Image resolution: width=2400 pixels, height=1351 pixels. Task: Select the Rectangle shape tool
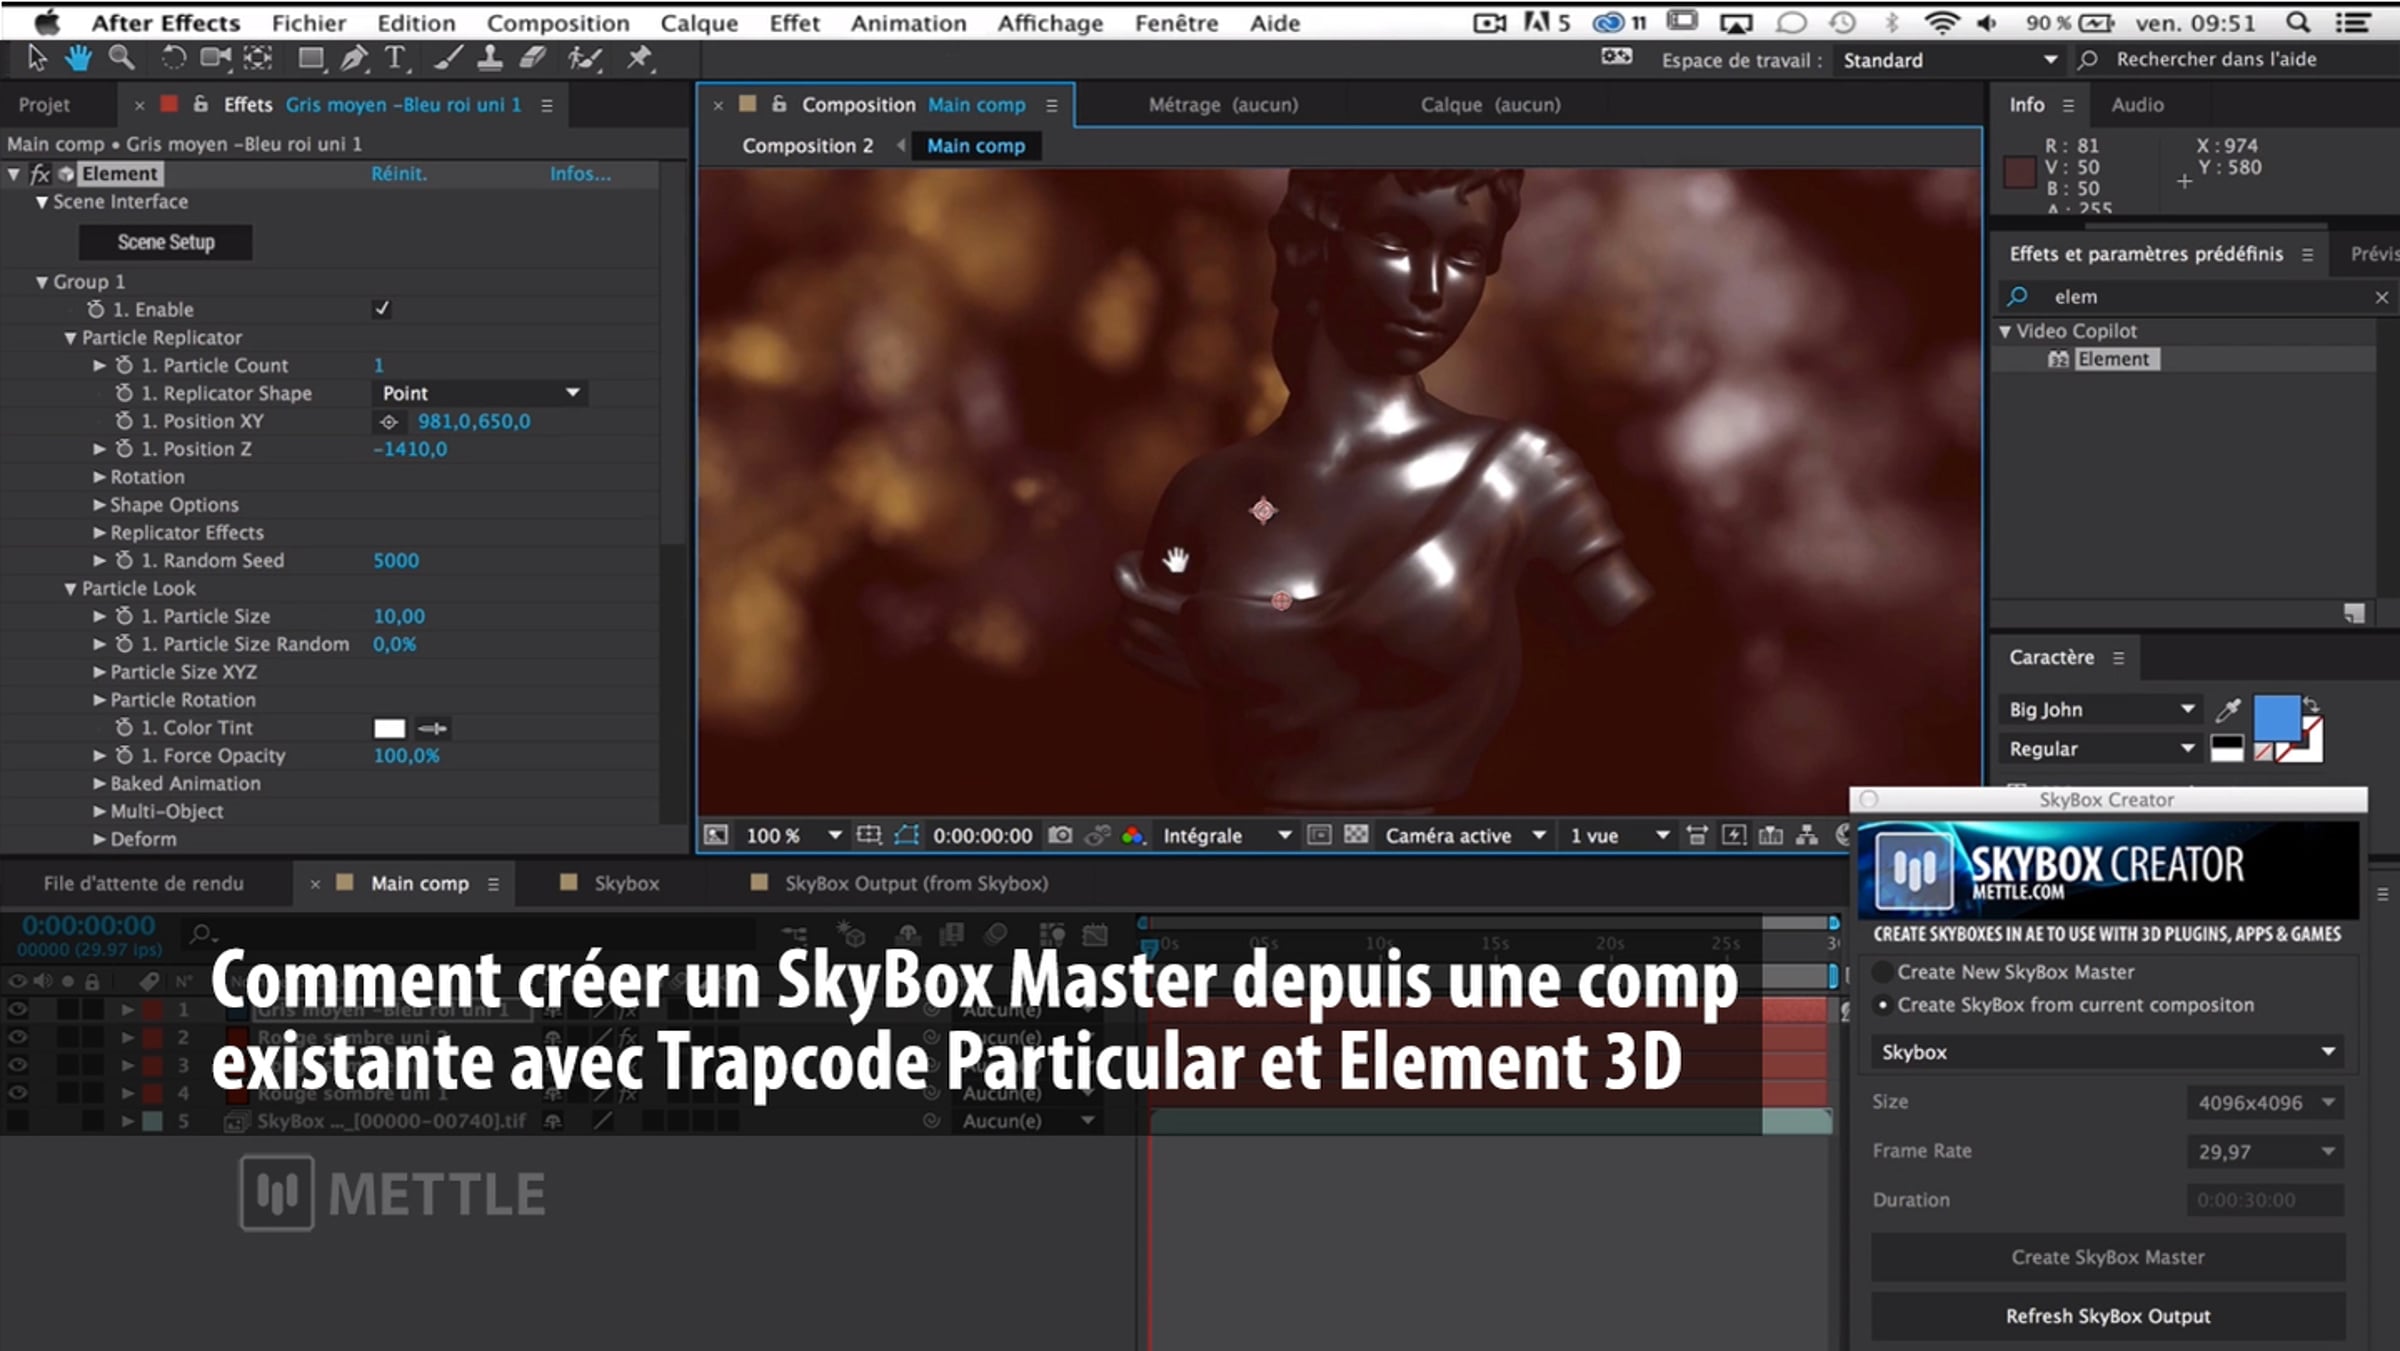pyautogui.click(x=311, y=59)
